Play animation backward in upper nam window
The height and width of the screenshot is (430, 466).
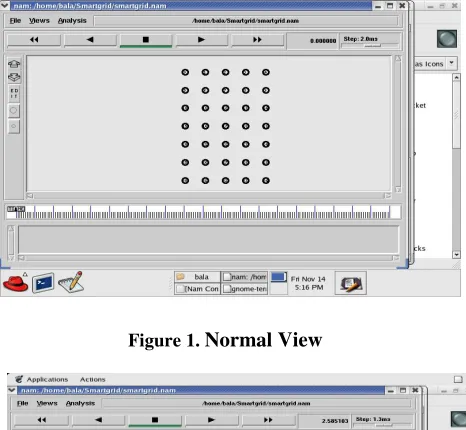point(90,40)
